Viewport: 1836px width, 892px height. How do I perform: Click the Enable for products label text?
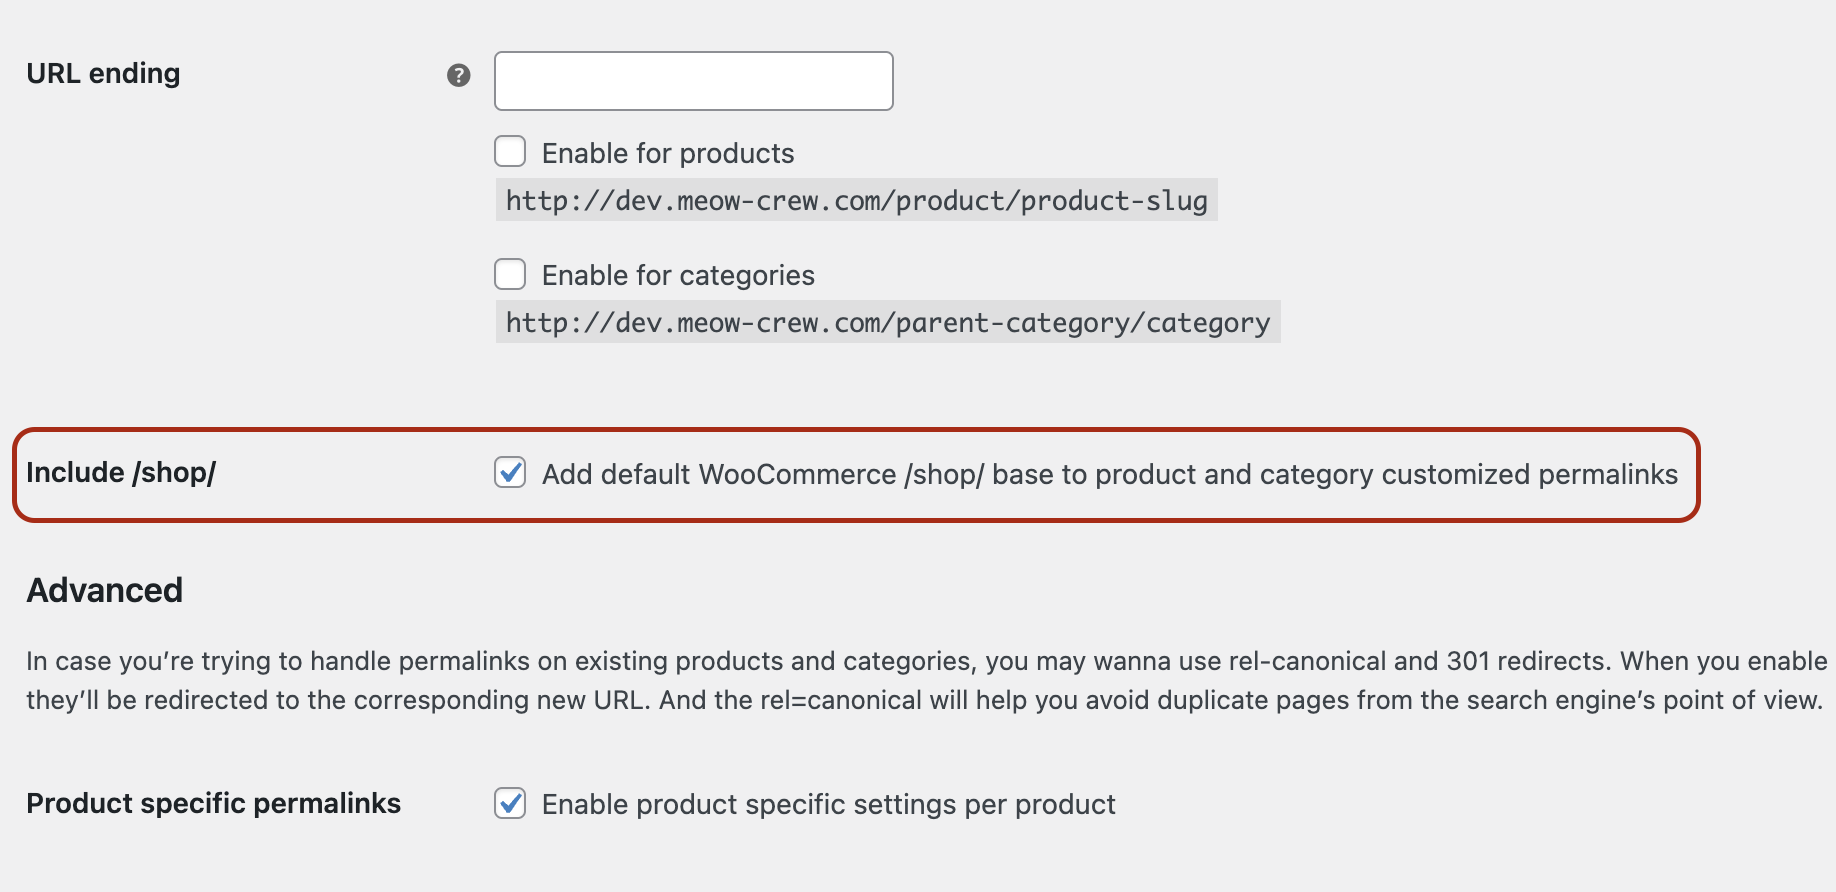pyautogui.click(x=667, y=152)
